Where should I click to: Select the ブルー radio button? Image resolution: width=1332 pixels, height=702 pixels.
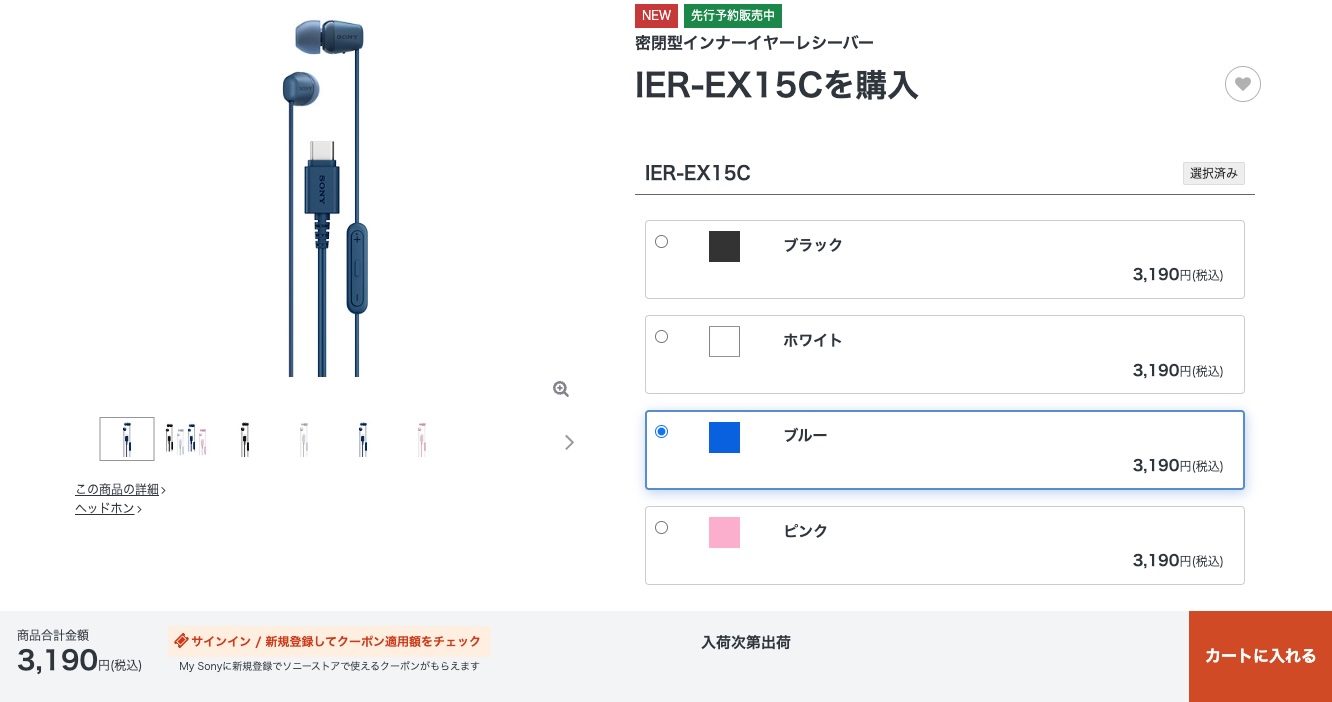click(x=661, y=431)
